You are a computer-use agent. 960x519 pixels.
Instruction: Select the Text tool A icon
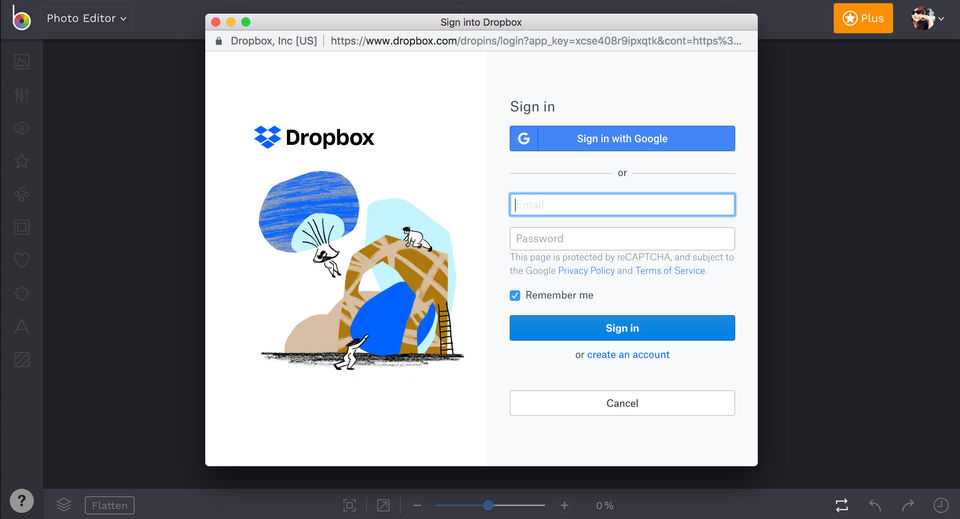(x=21, y=326)
